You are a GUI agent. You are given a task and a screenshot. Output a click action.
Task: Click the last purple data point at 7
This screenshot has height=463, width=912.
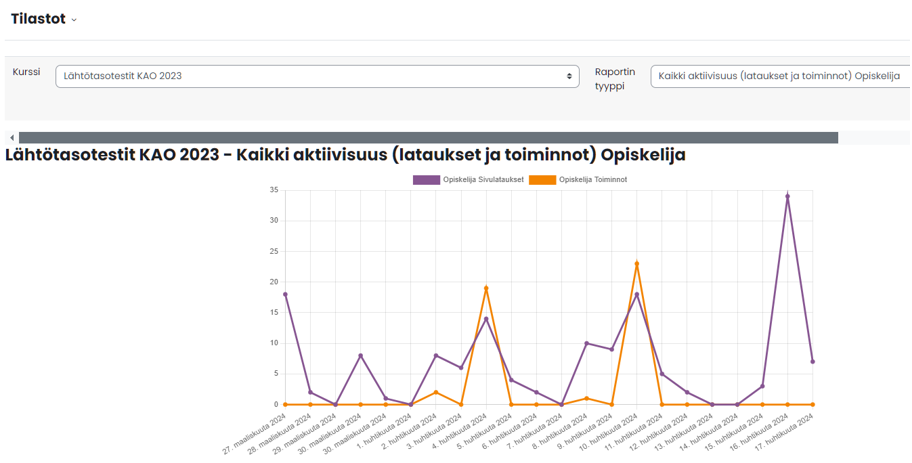(x=812, y=361)
